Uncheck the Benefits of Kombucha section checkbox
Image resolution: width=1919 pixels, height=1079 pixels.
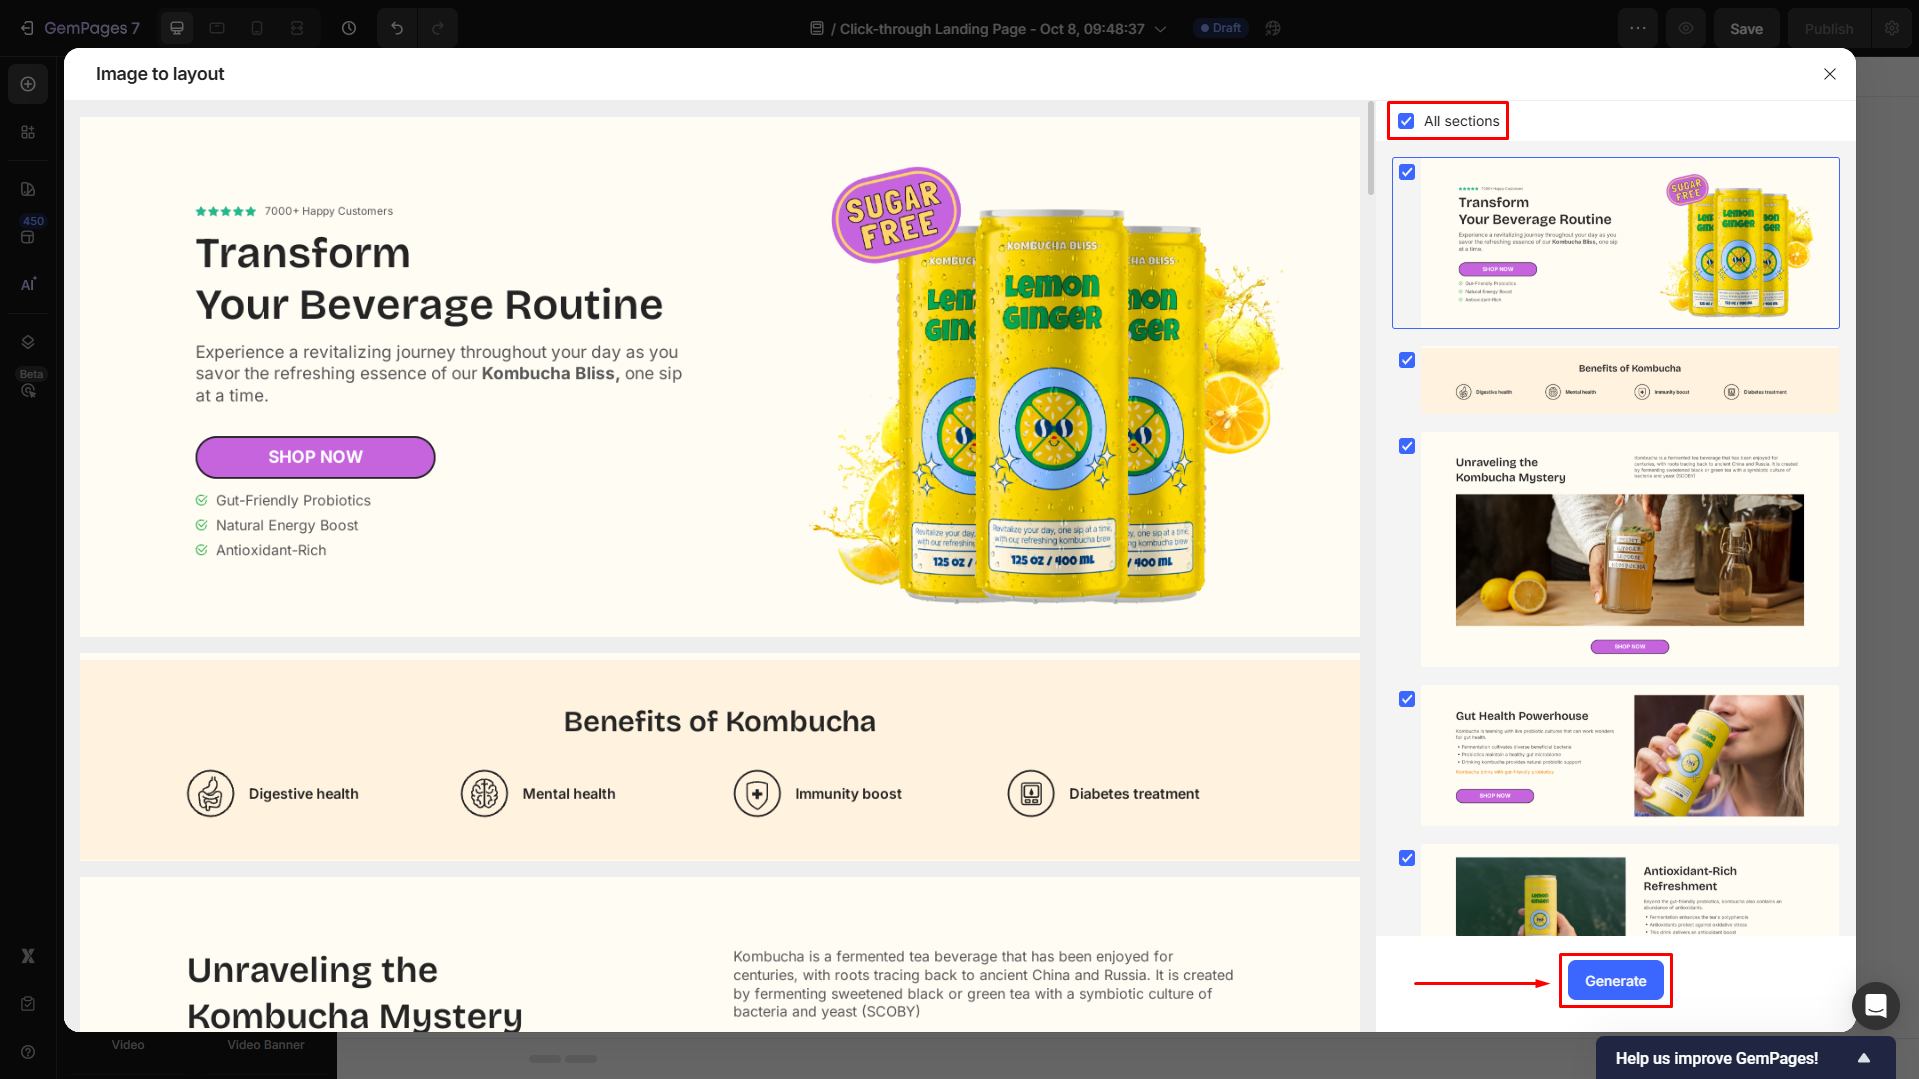[1407, 360]
